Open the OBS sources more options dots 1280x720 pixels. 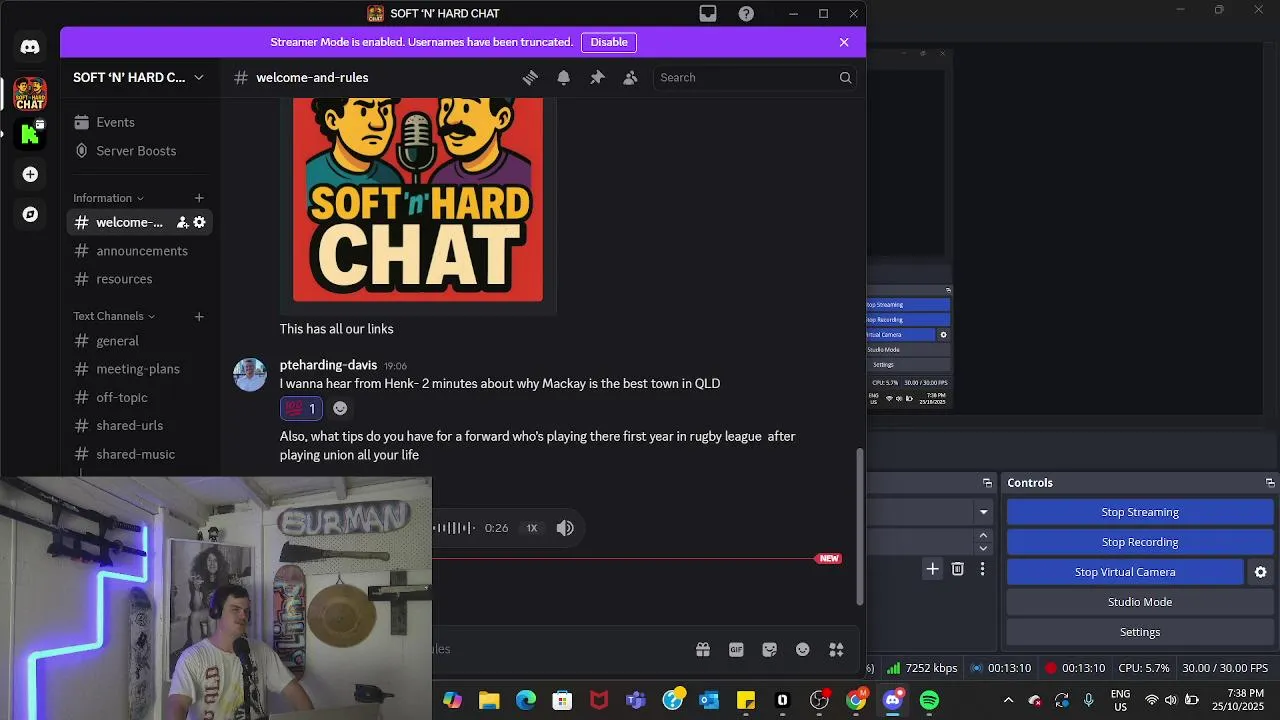pos(982,569)
